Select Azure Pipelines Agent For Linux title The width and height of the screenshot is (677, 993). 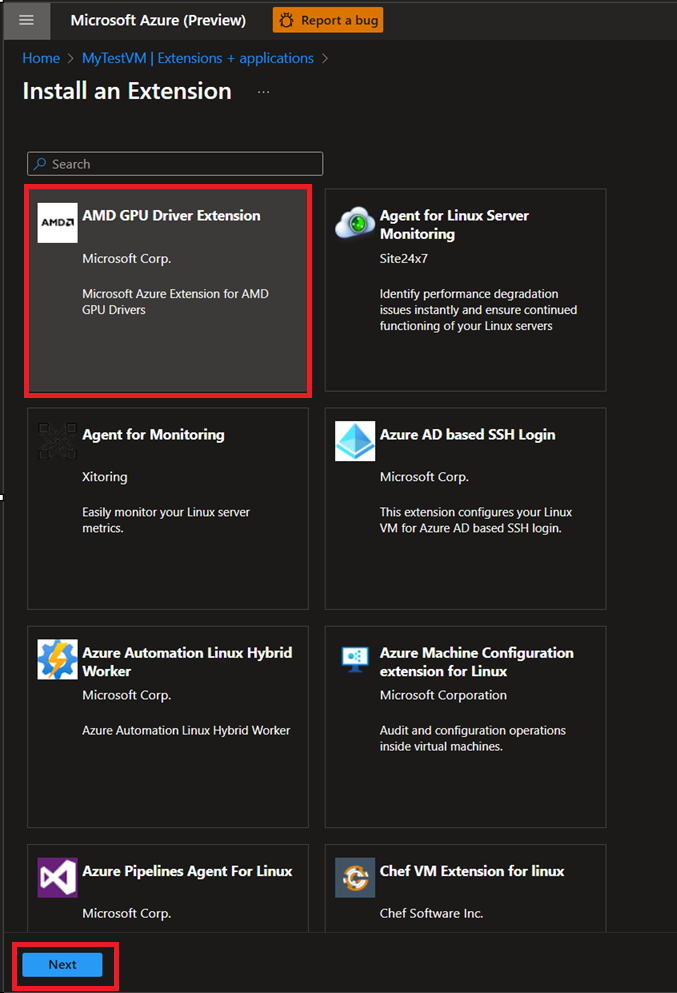click(187, 871)
